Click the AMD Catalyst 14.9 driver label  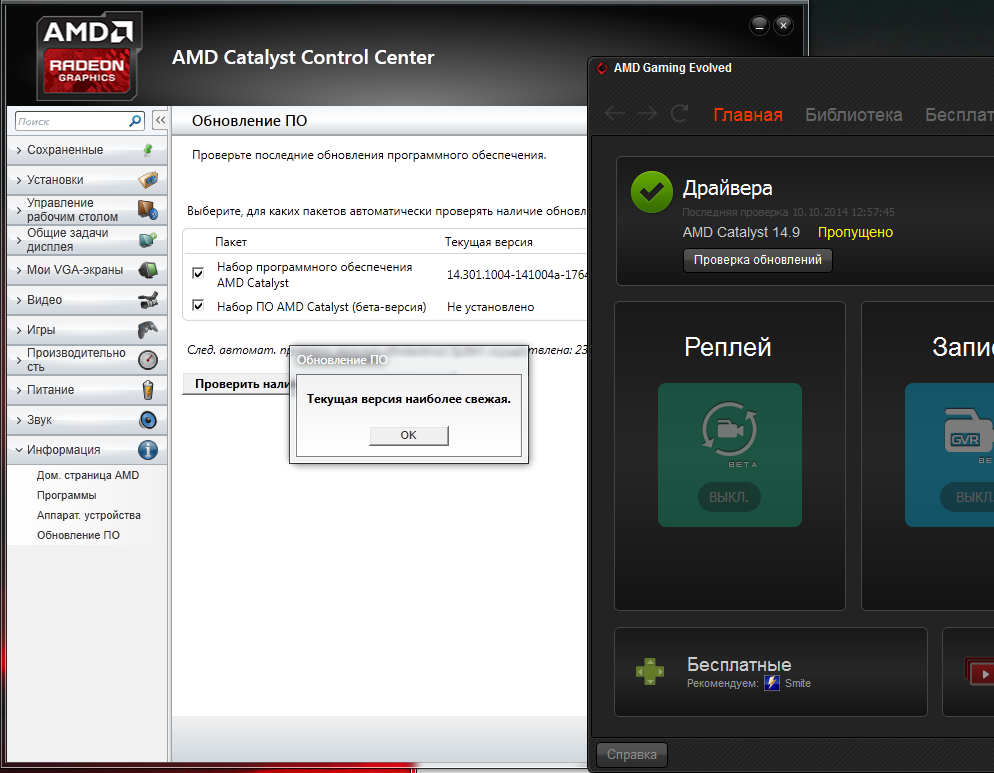741,233
